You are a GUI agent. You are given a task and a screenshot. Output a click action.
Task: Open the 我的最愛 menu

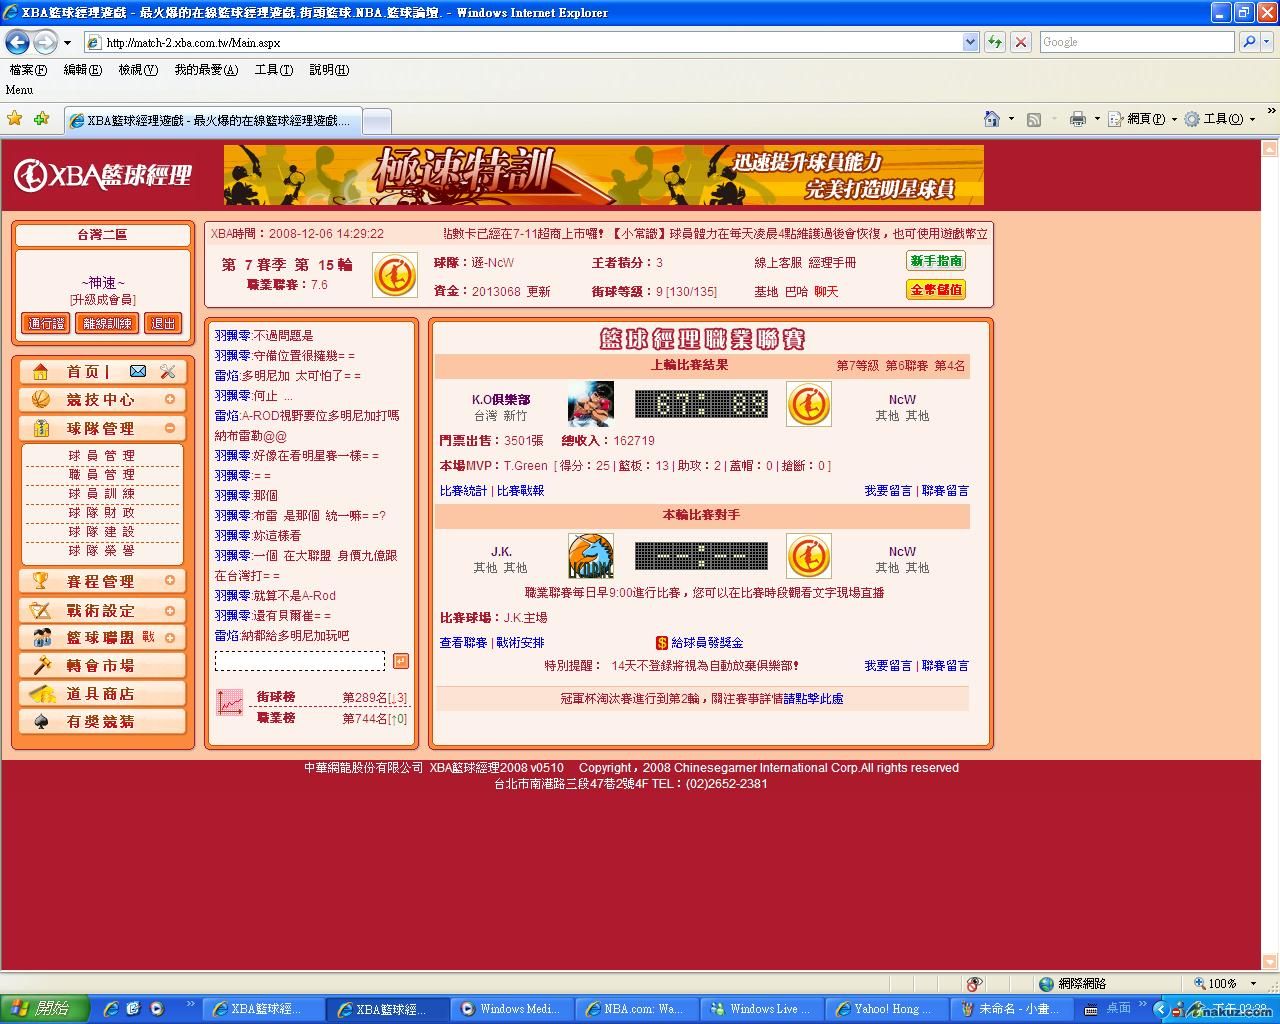tap(206, 70)
